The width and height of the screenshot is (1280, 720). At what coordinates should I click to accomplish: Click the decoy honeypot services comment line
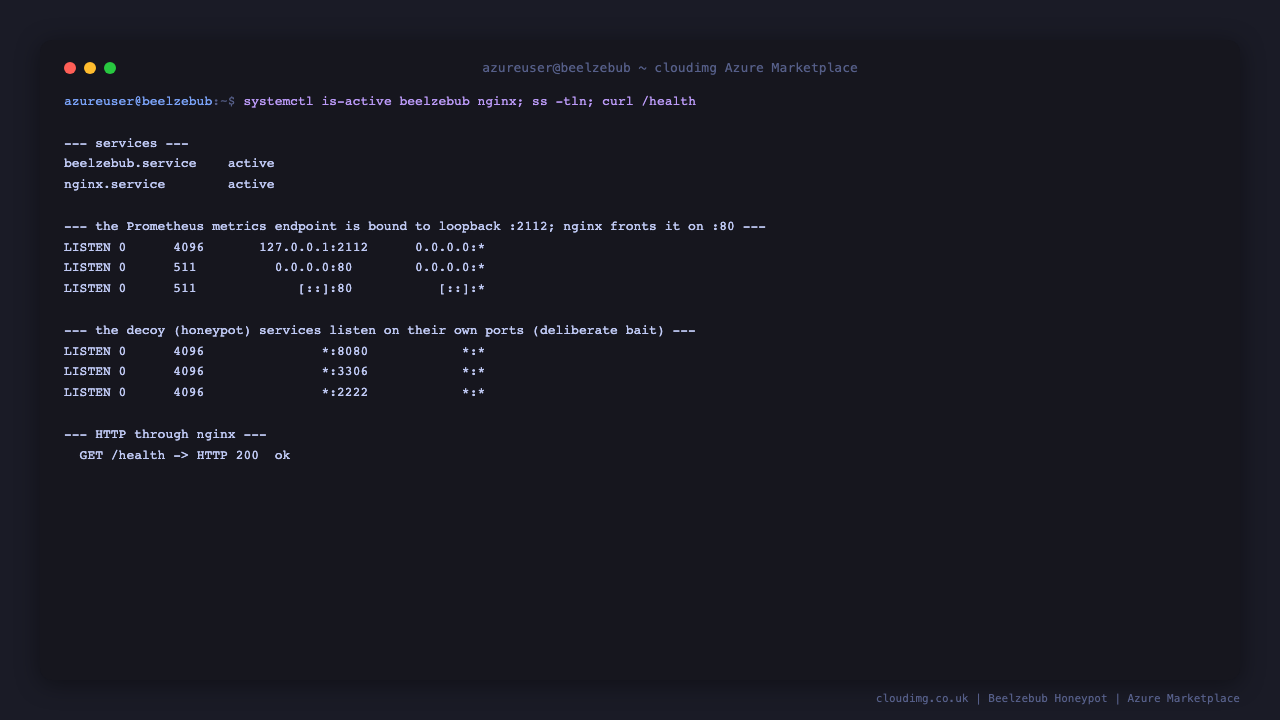coord(380,330)
